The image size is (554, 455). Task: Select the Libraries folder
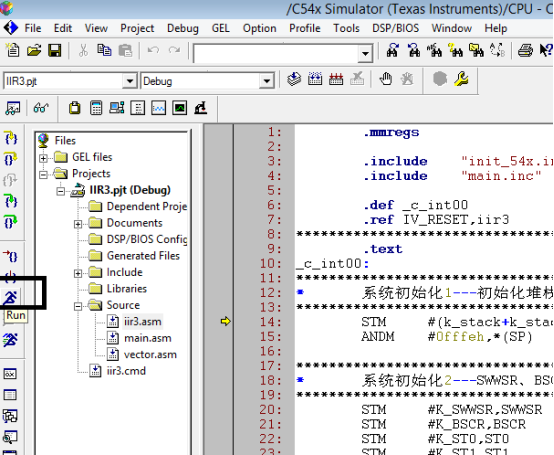point(126,289)
